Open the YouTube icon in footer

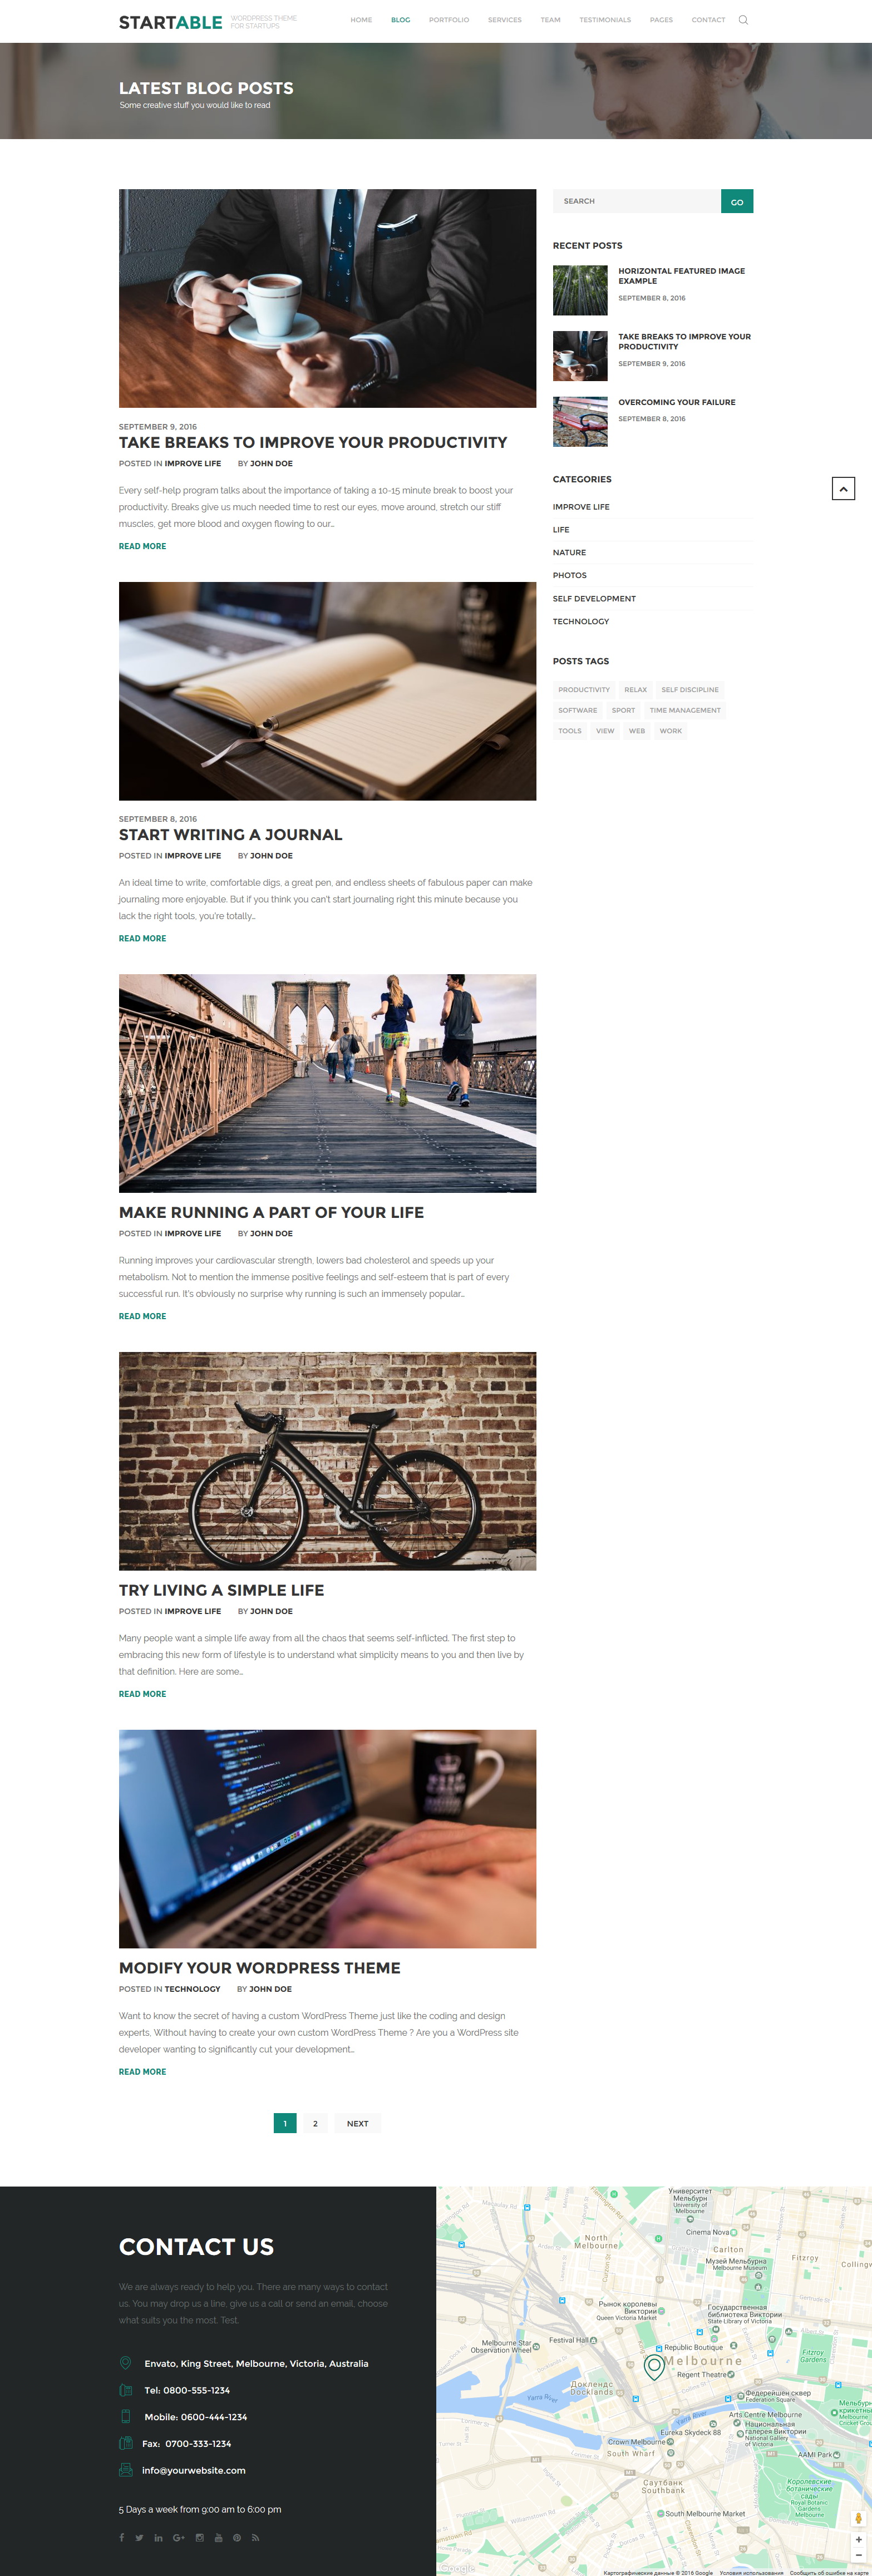pos(219,2537)
